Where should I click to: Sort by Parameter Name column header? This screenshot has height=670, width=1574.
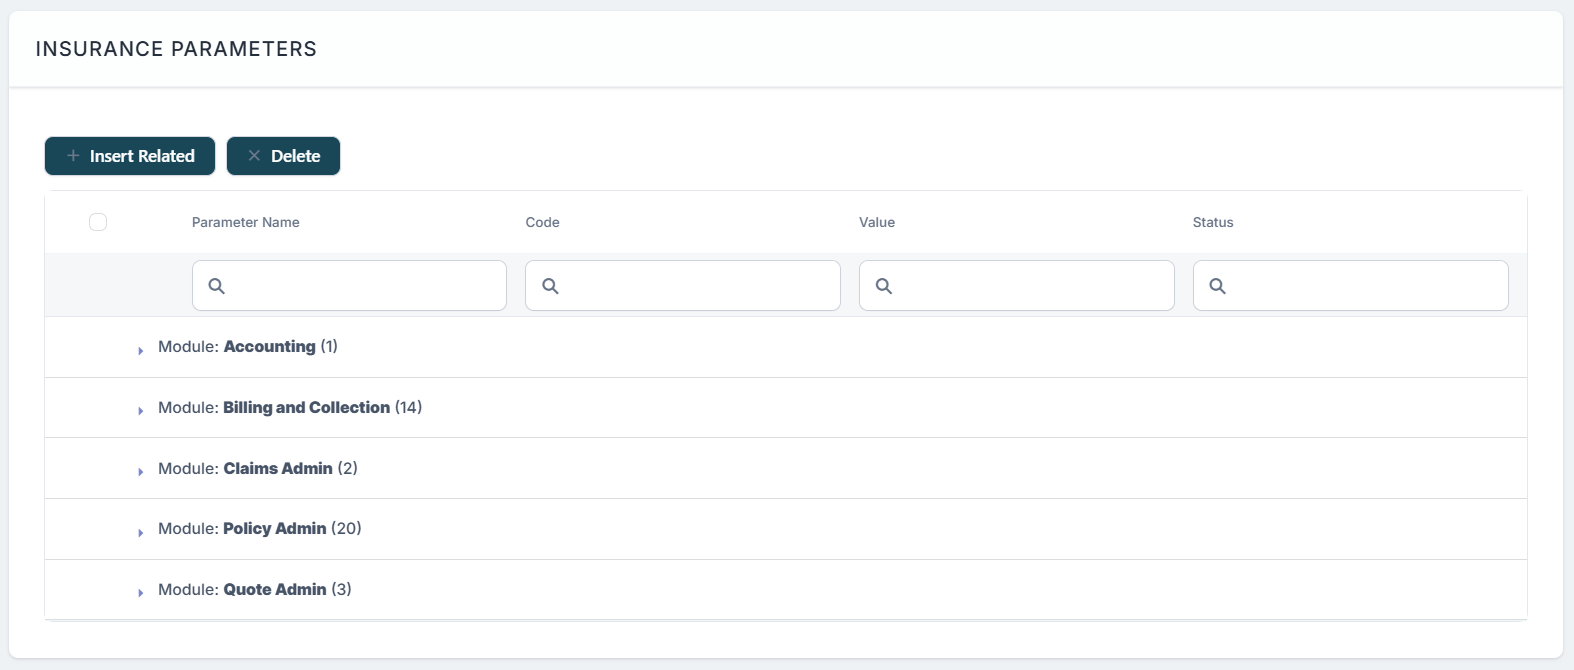(246, 222)
